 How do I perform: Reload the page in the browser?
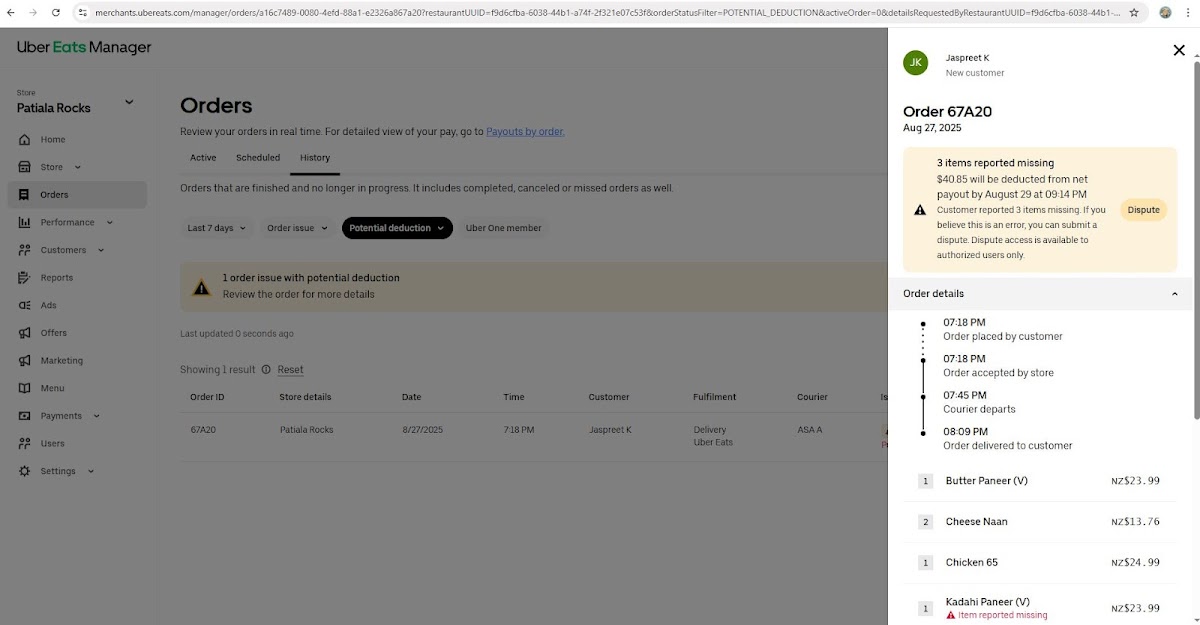pos(55,13)
